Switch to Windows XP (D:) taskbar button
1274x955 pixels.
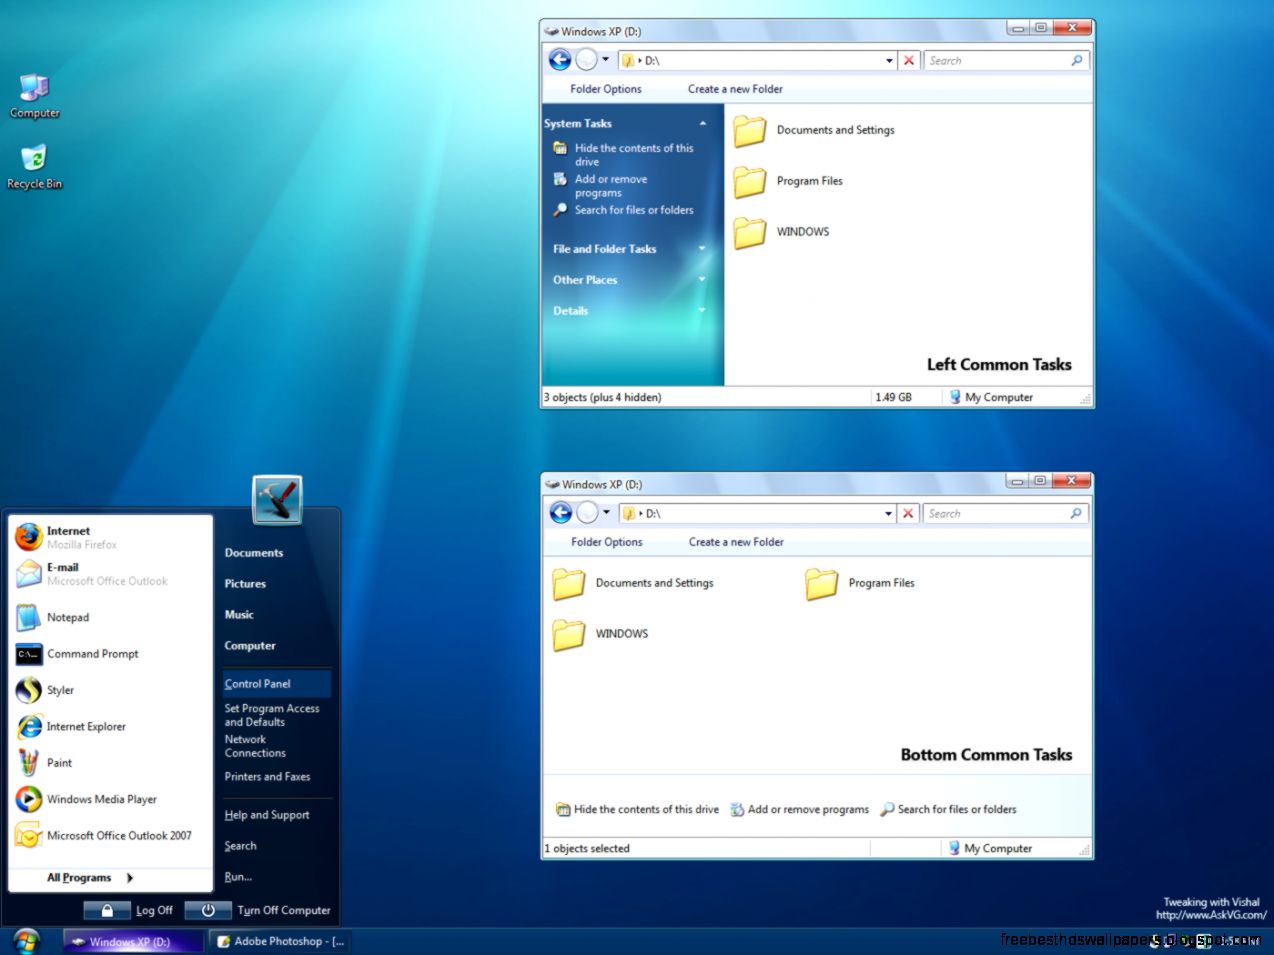[134, 942]
